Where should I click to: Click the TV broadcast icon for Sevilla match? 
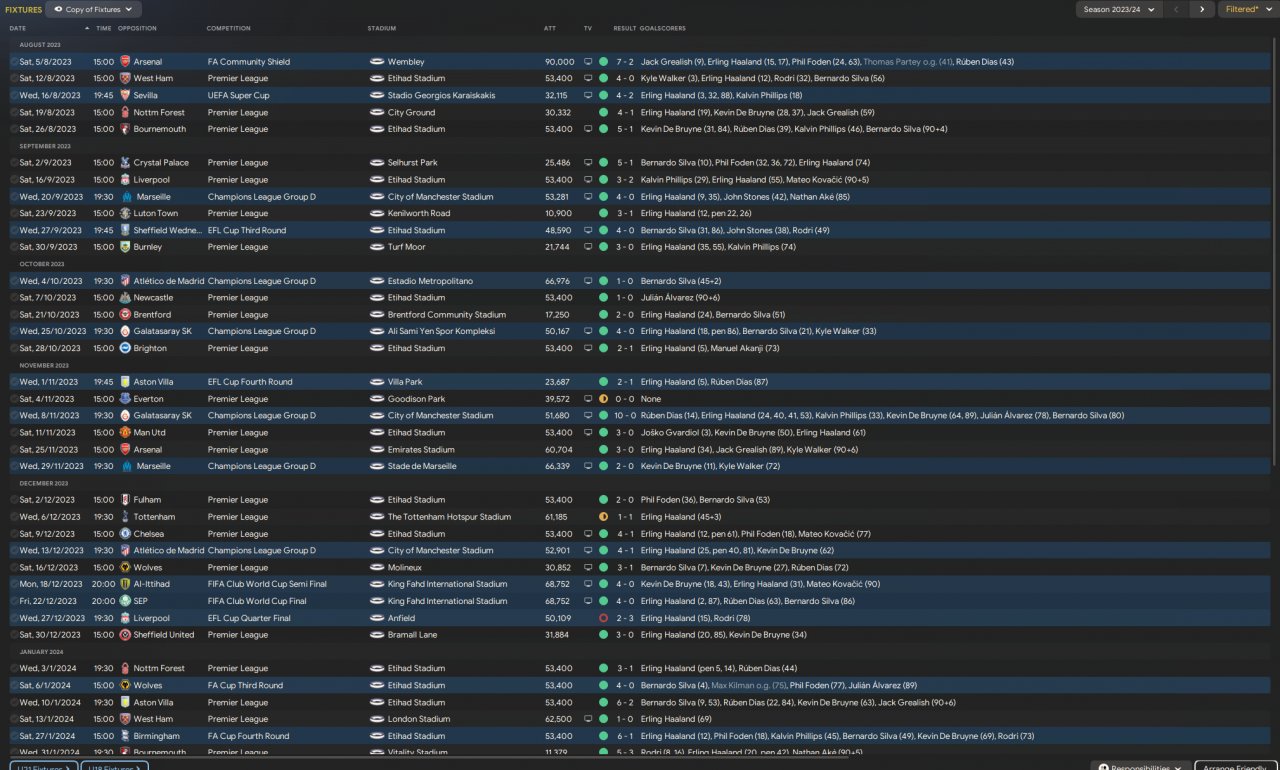point(588,96)
